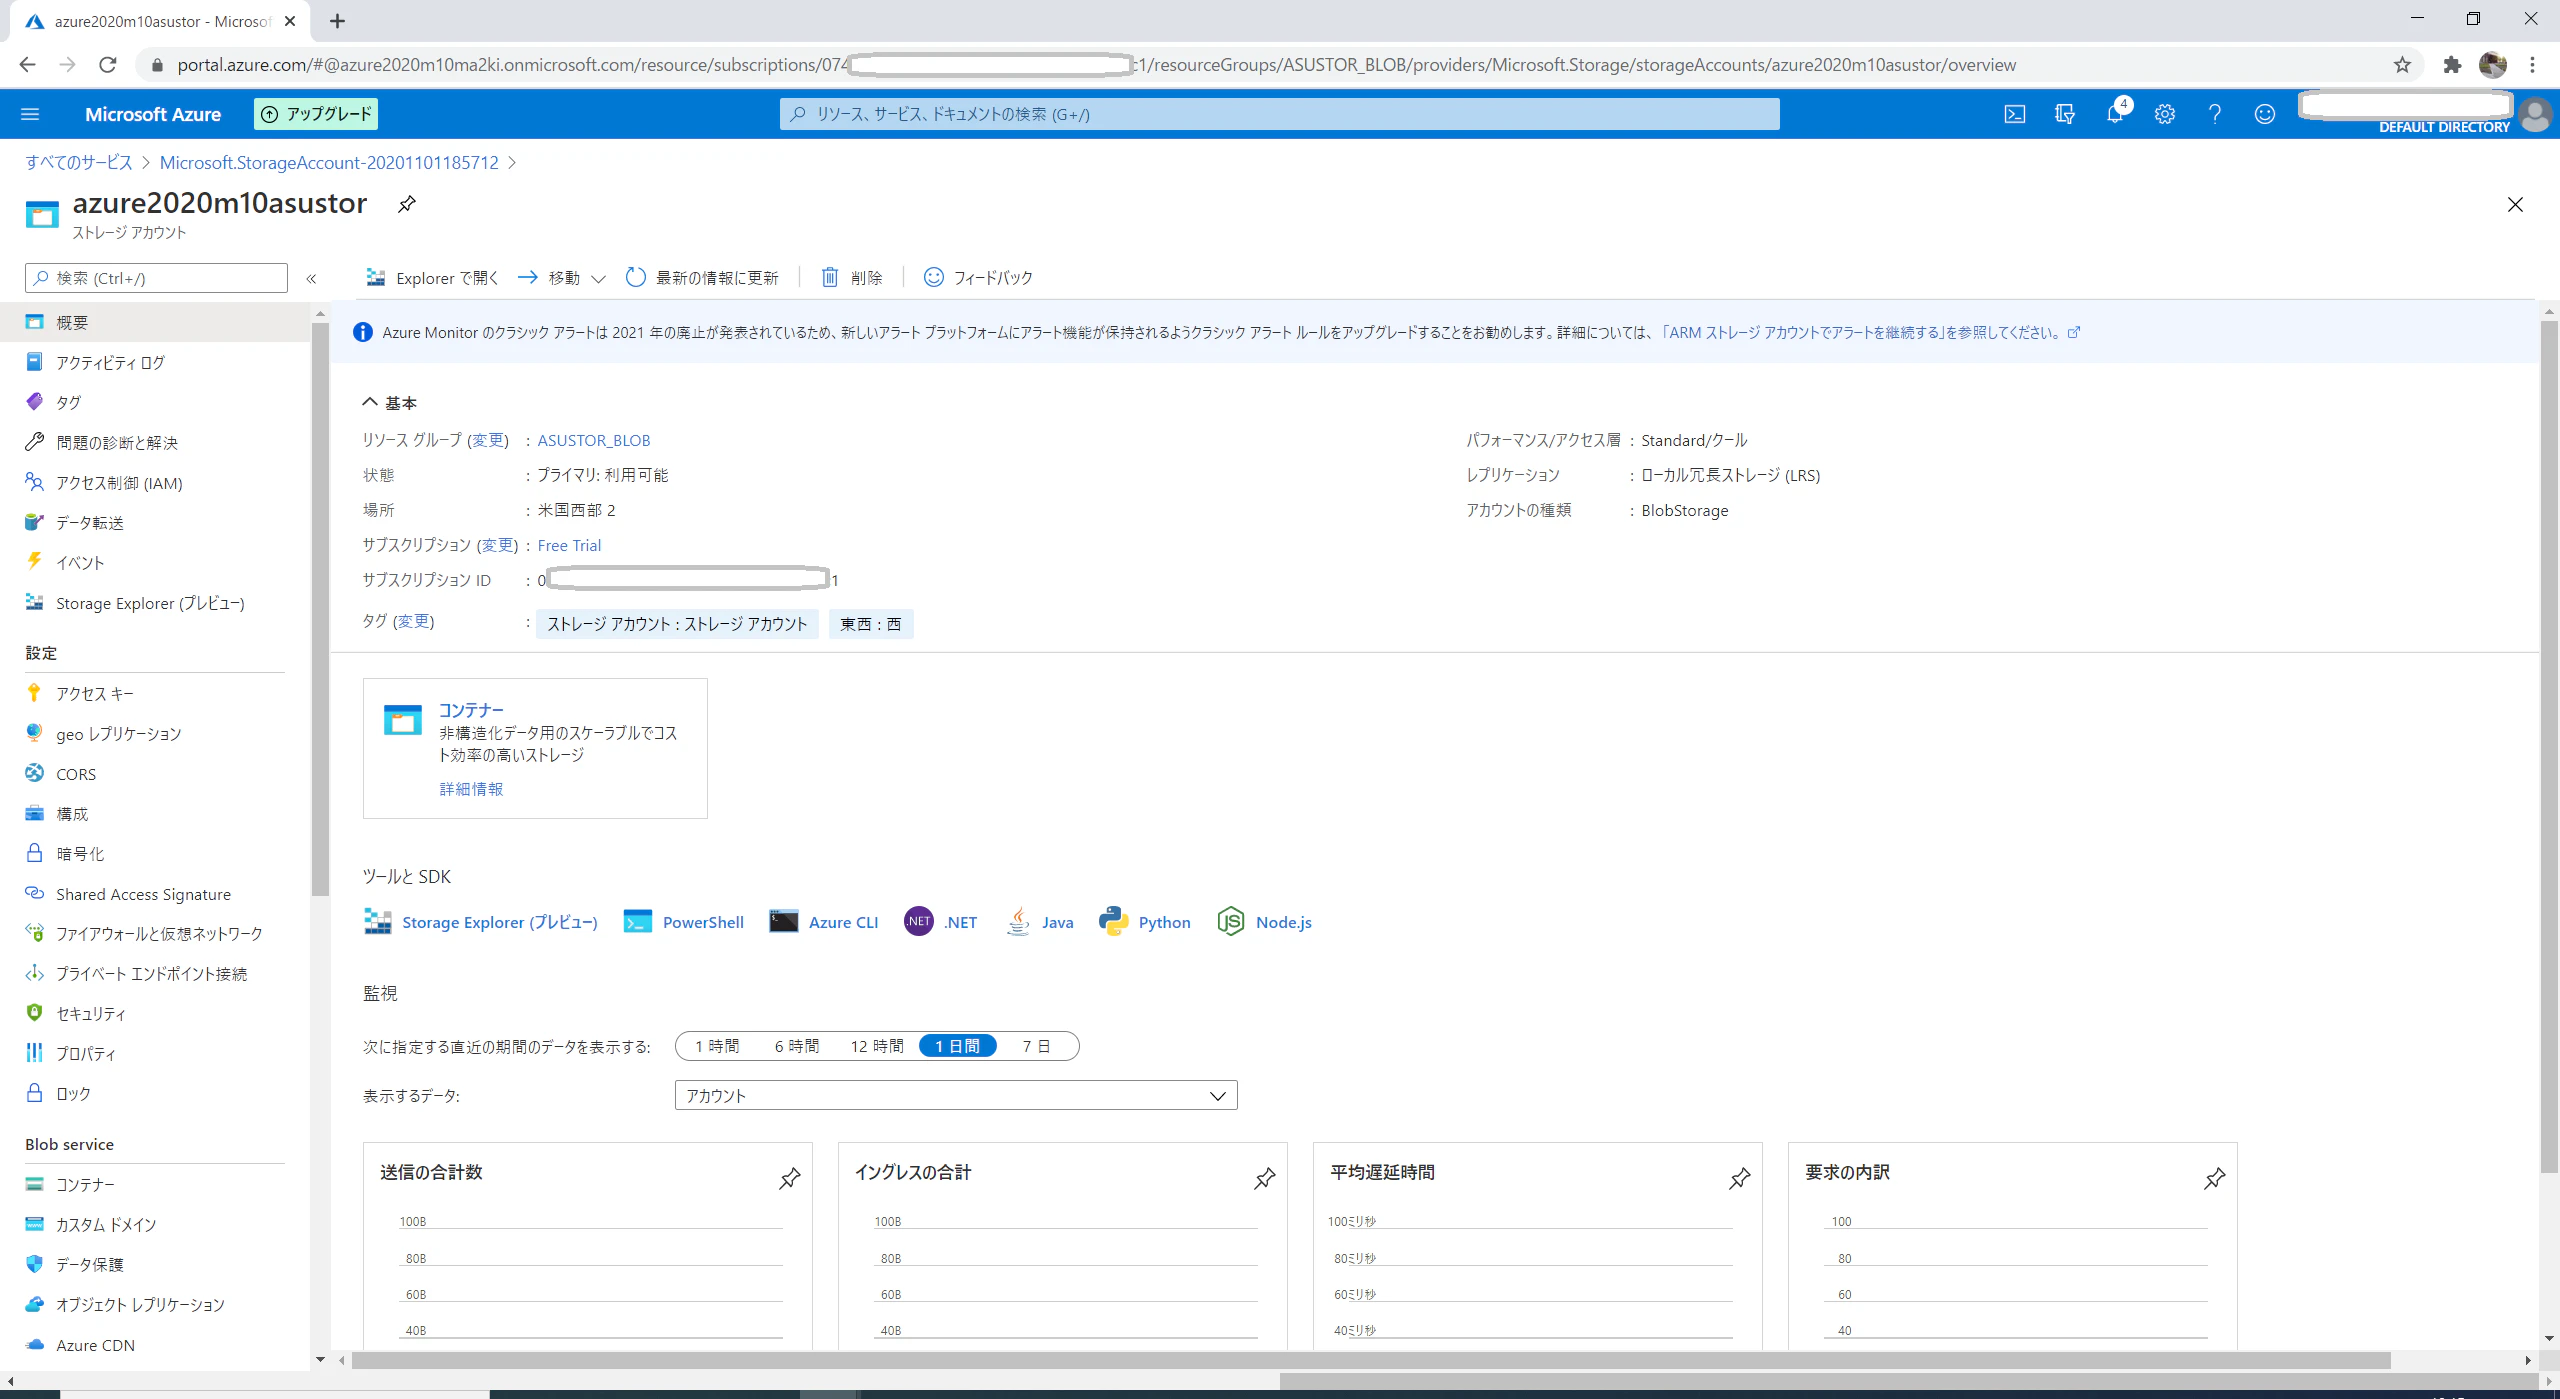Pin the azure2020m10asustor resource to dashboard
The image size is (2560, 1399).
406,204
